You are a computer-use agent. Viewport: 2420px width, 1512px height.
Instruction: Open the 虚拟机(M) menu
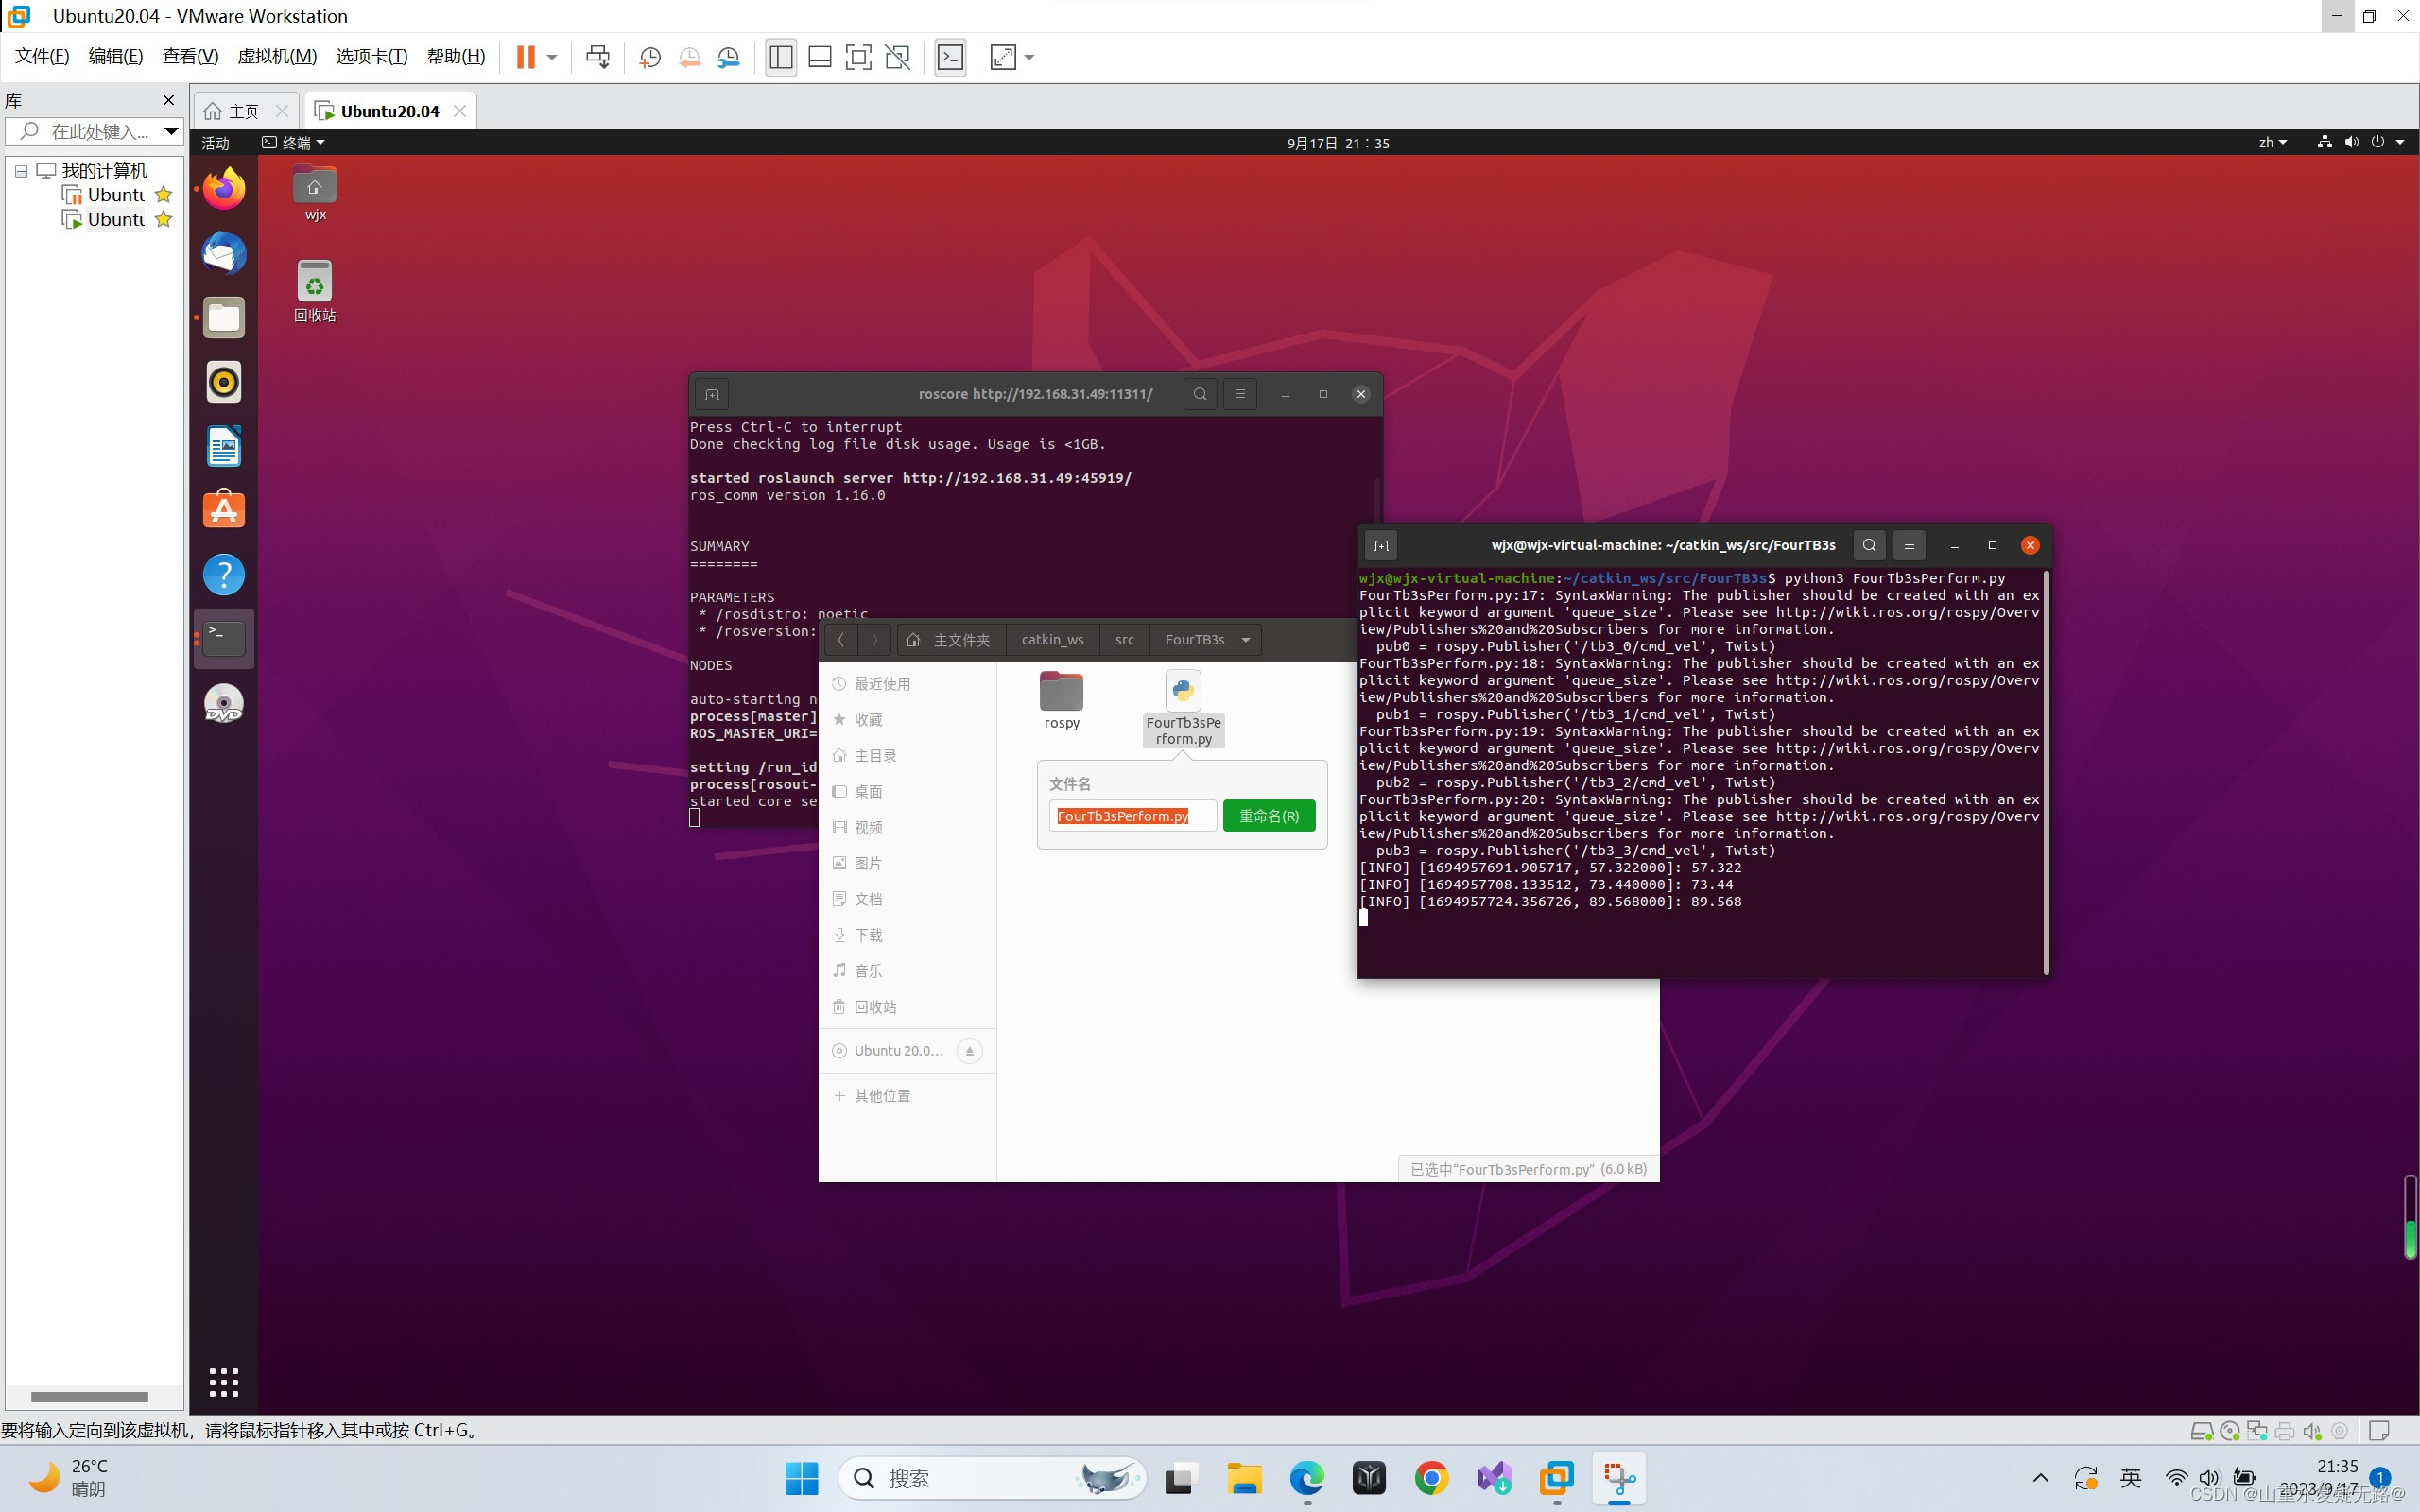point(277,56)
